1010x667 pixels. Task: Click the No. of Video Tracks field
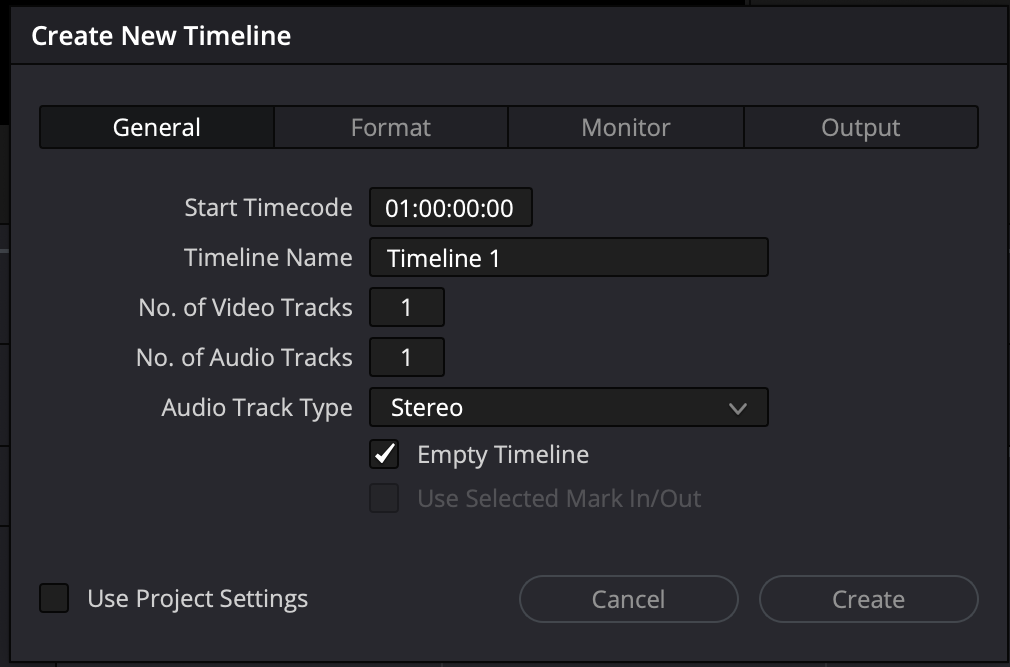(406, 307)
